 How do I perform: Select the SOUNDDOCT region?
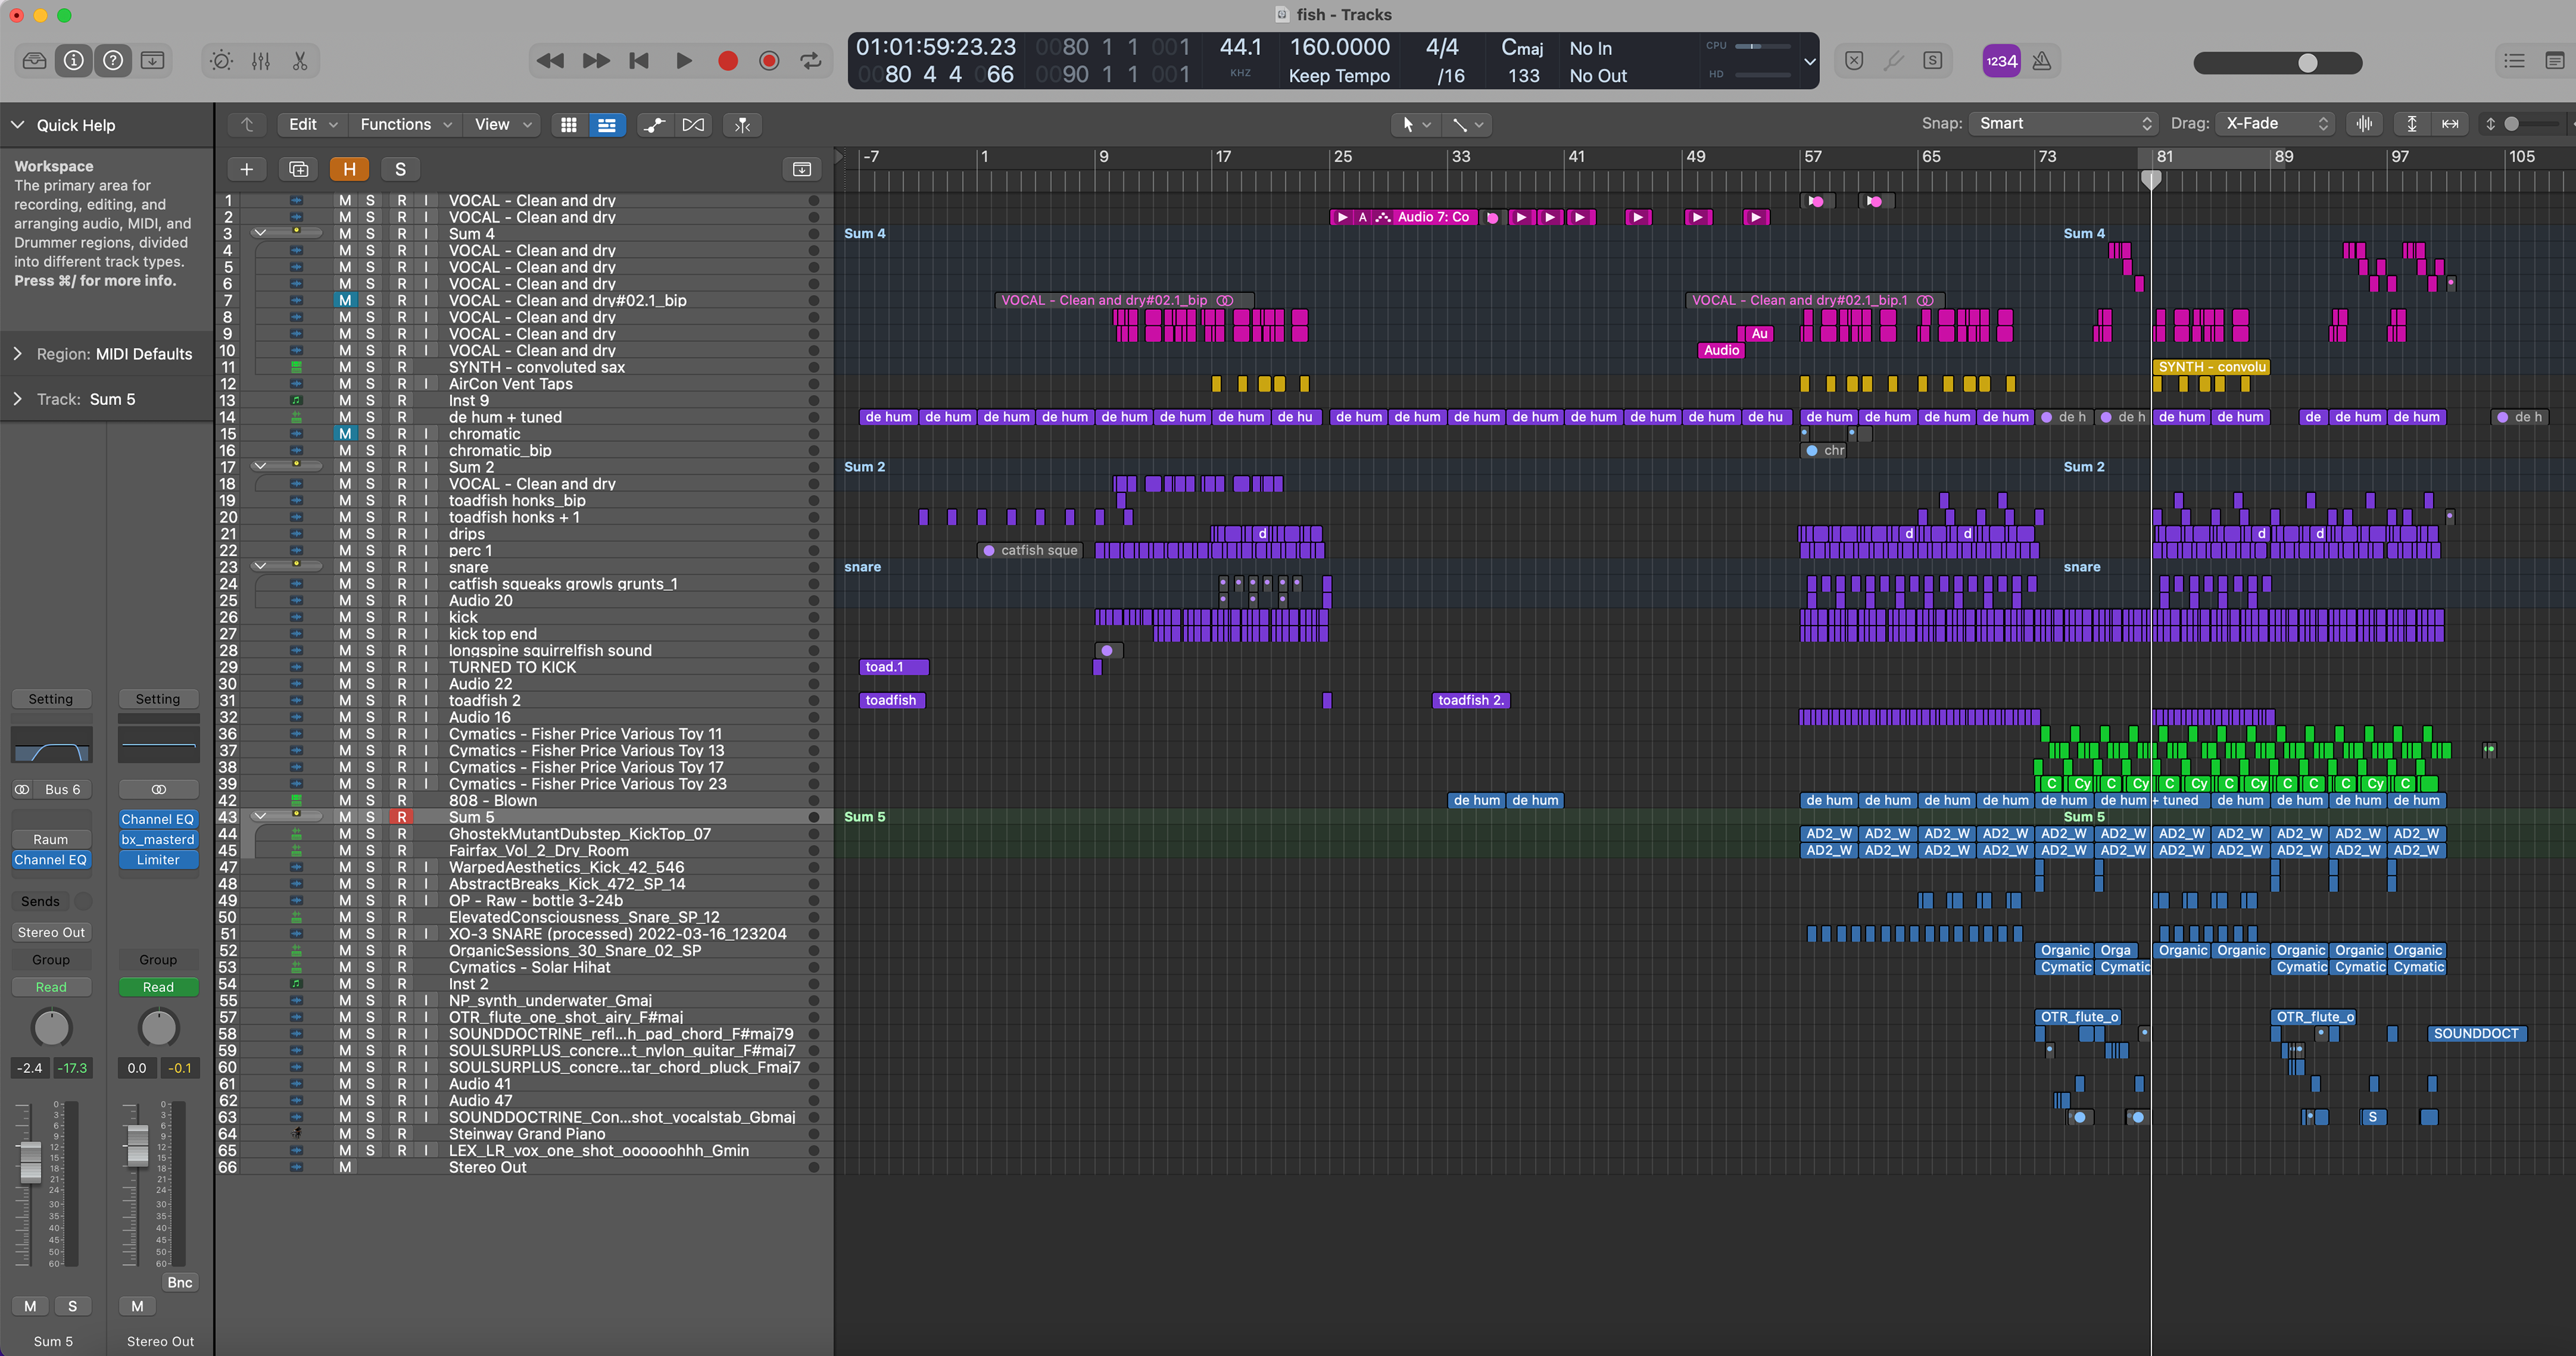(x=2477, y=1034)
